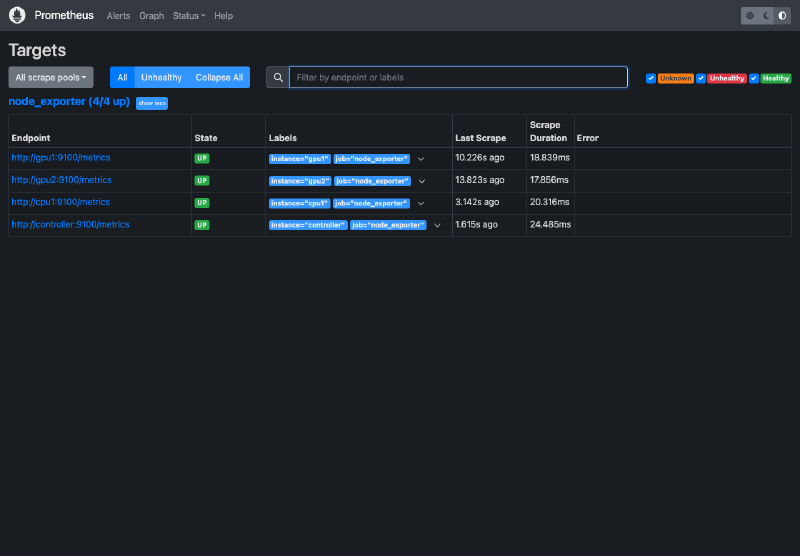Open the Help page

[x=223, y=16]
